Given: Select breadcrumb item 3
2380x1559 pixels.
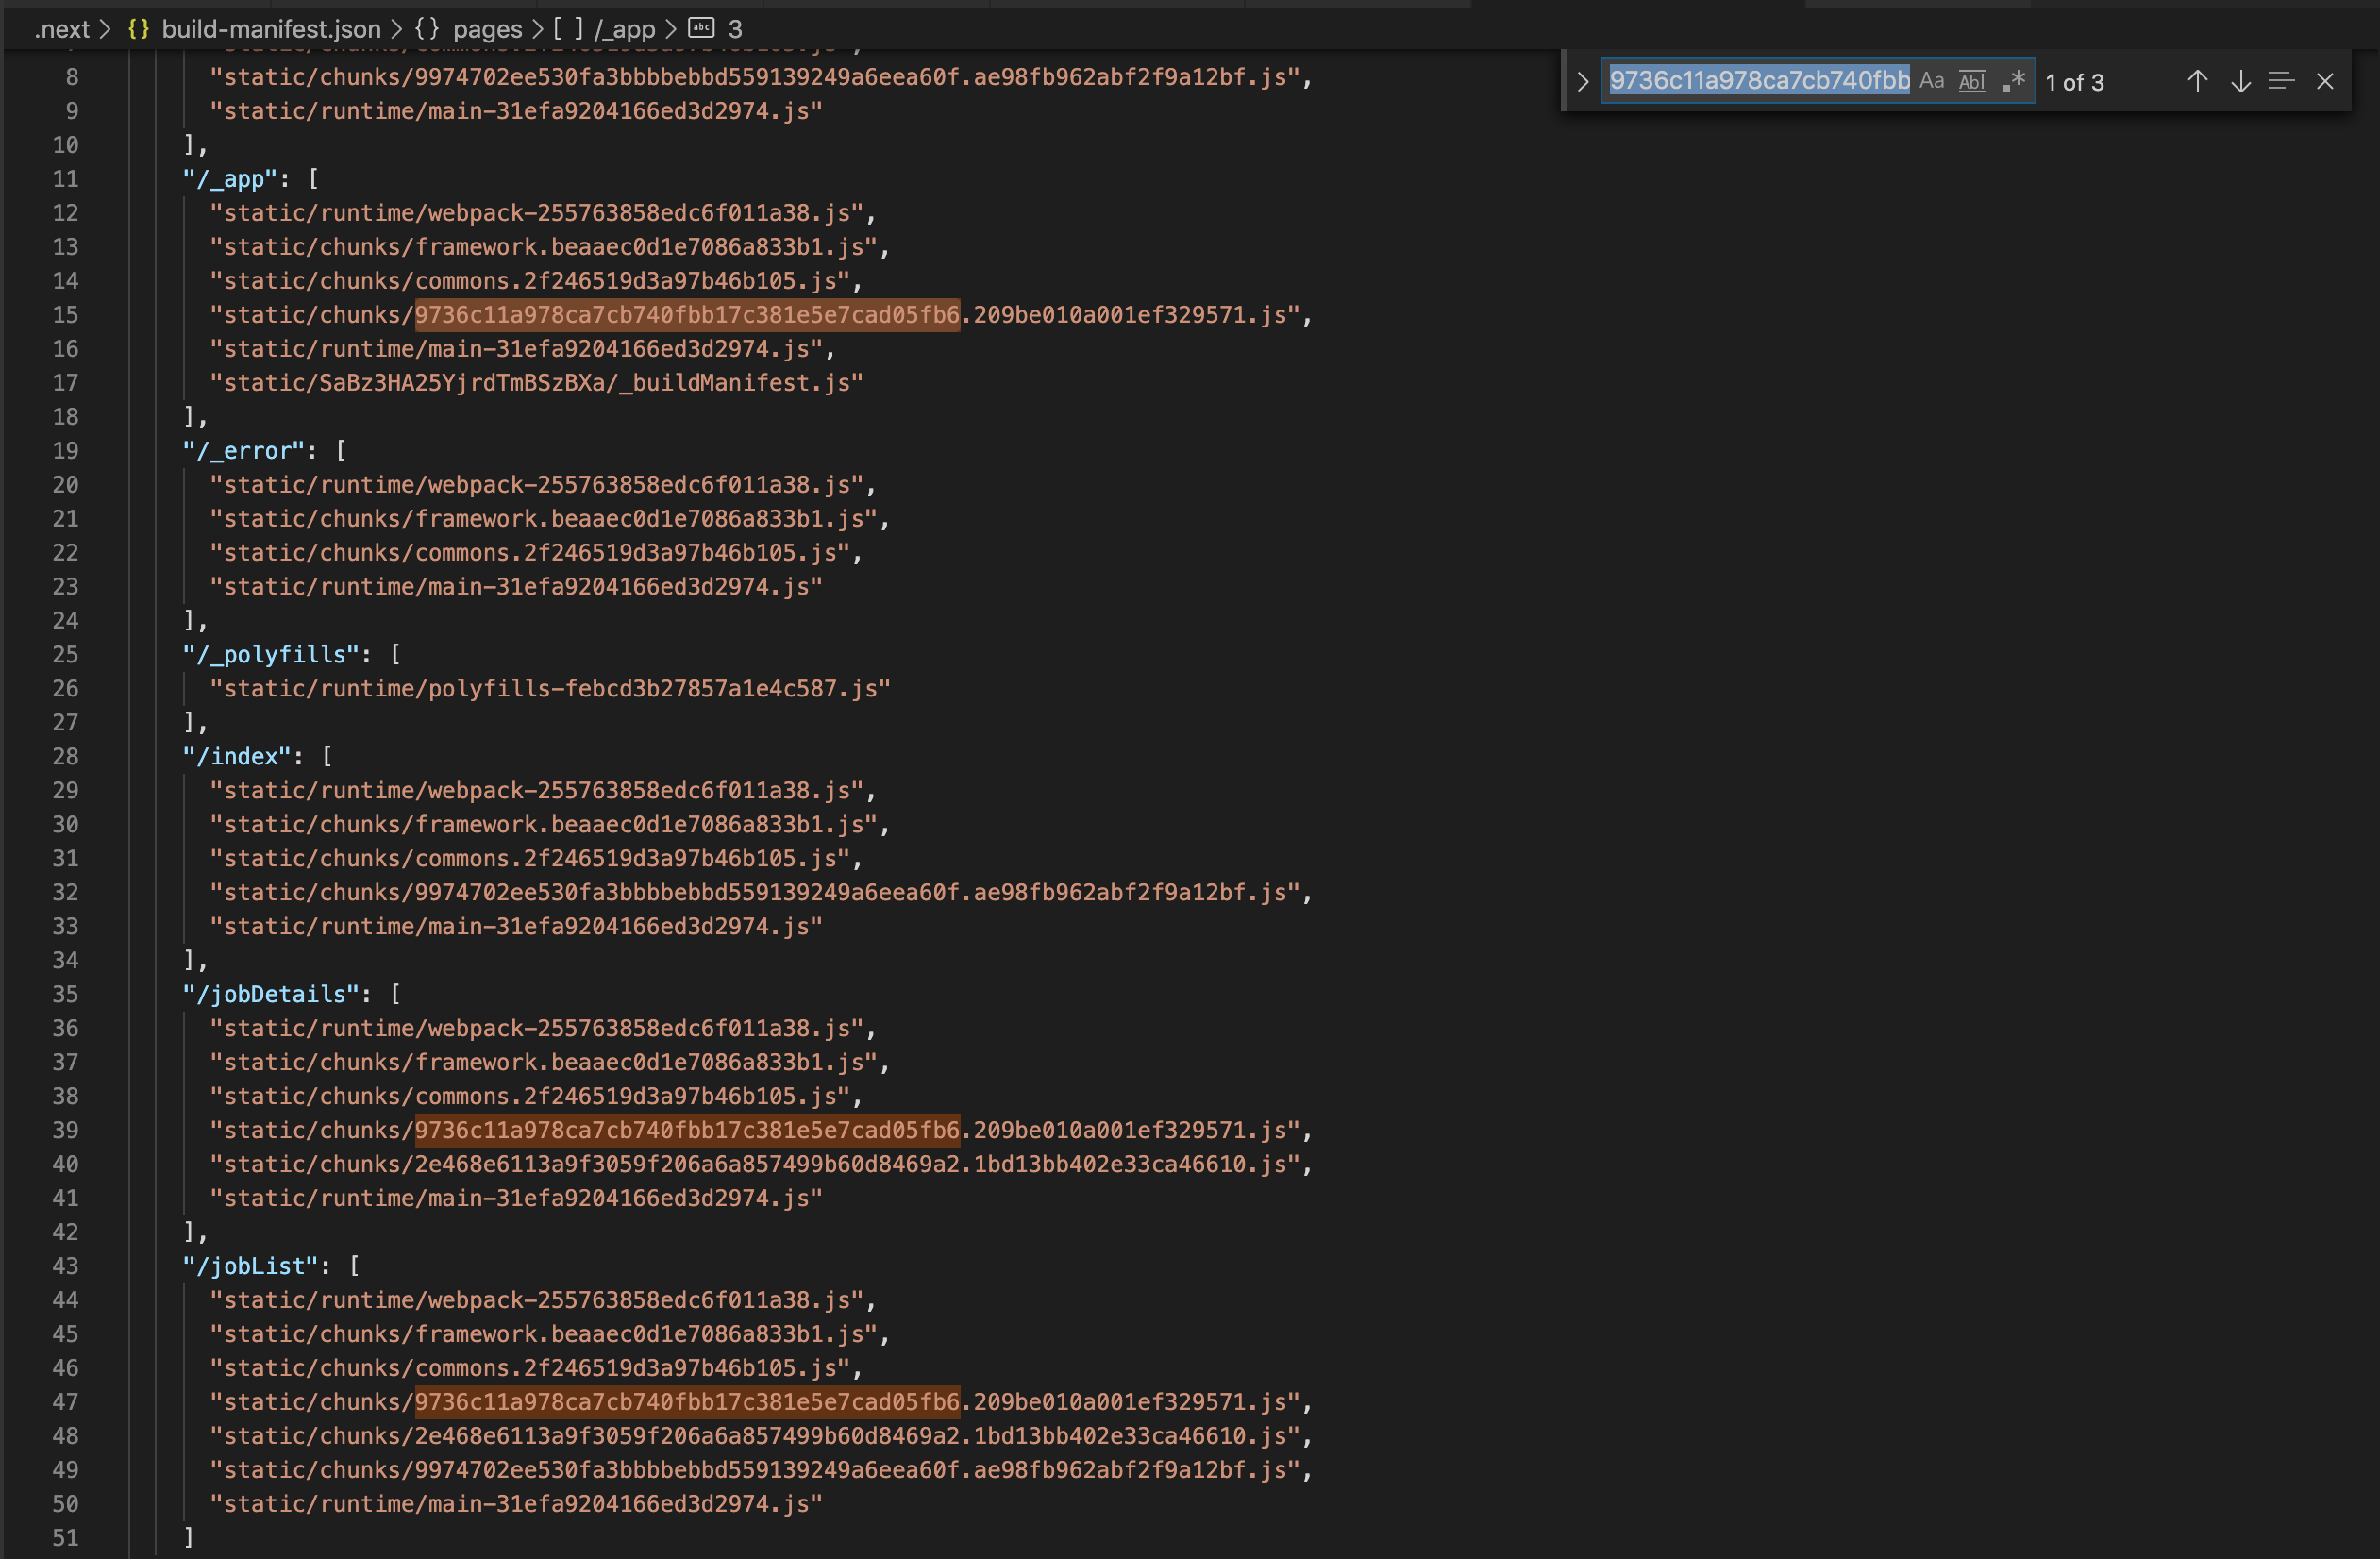Looking at the screenshot, I should coord(735,29).
